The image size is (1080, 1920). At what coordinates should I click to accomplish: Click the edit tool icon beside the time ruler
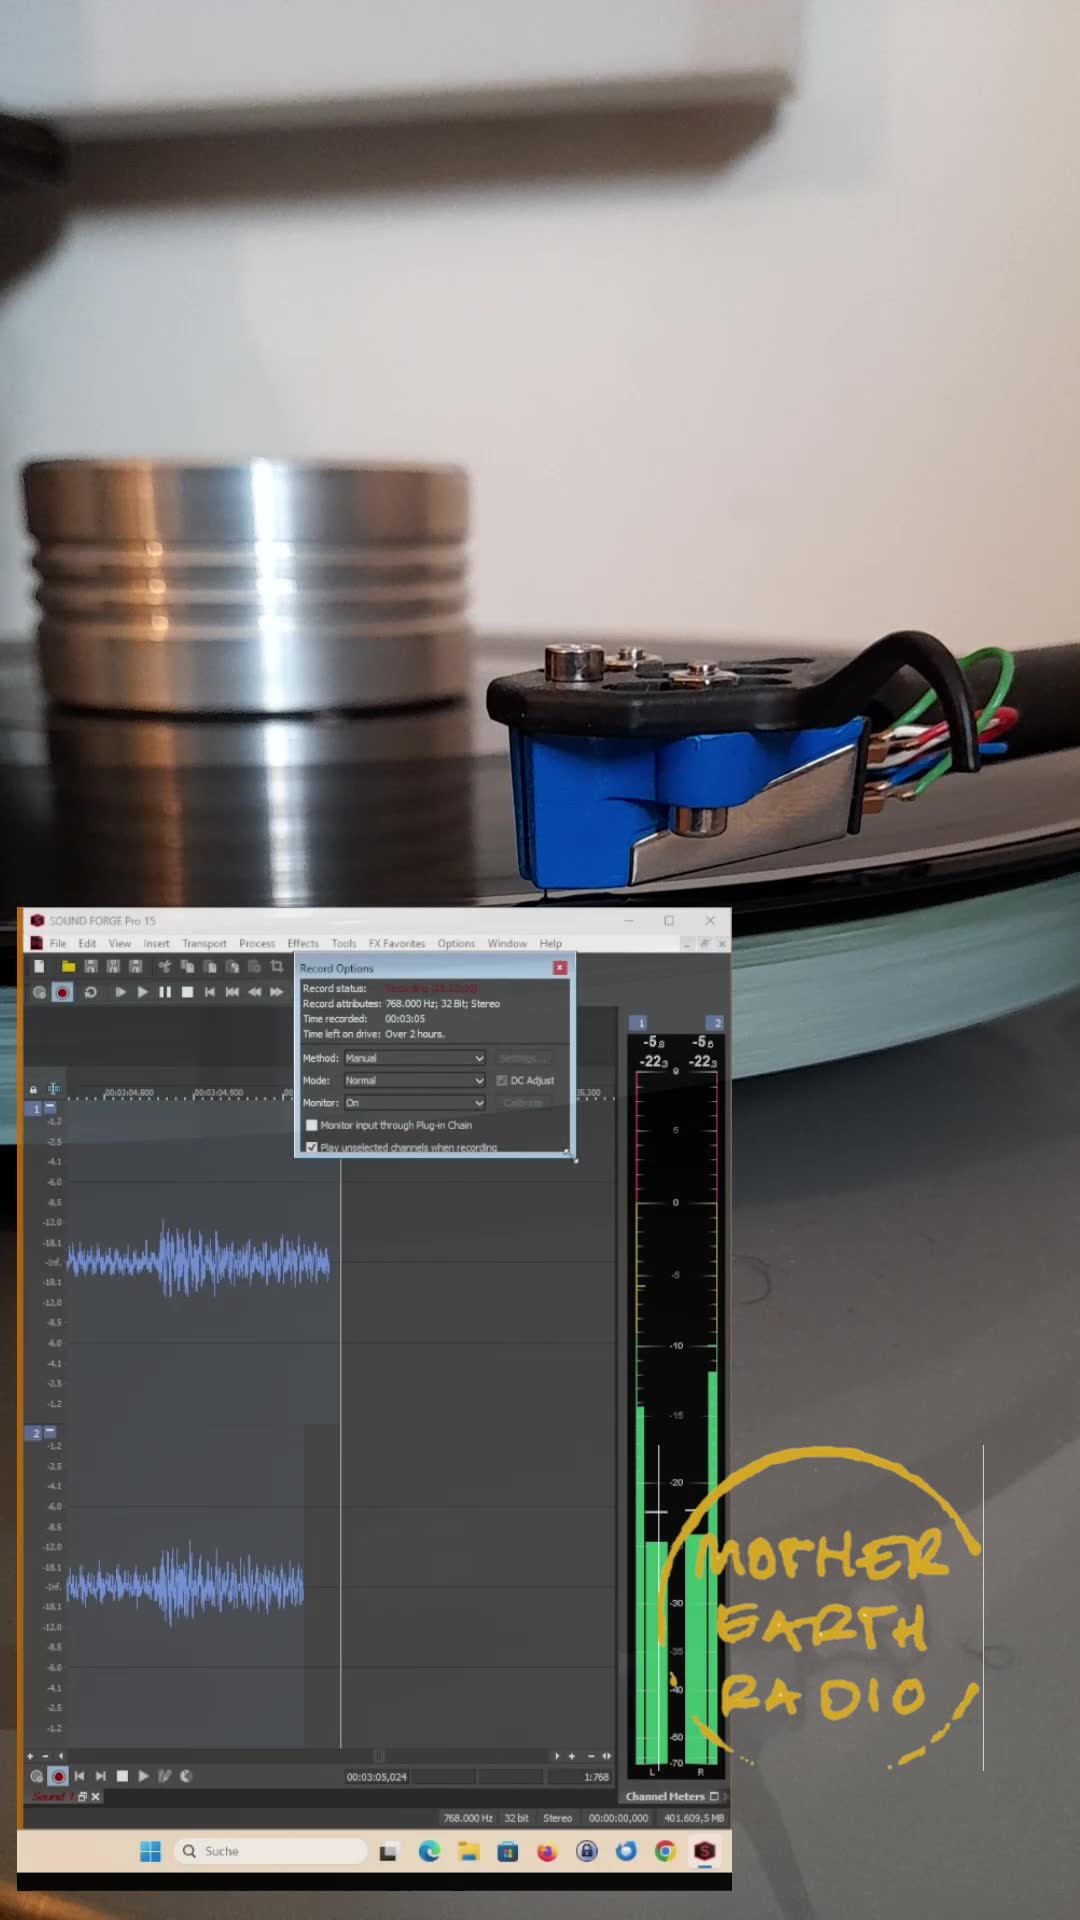click(x=54, y=1088)
